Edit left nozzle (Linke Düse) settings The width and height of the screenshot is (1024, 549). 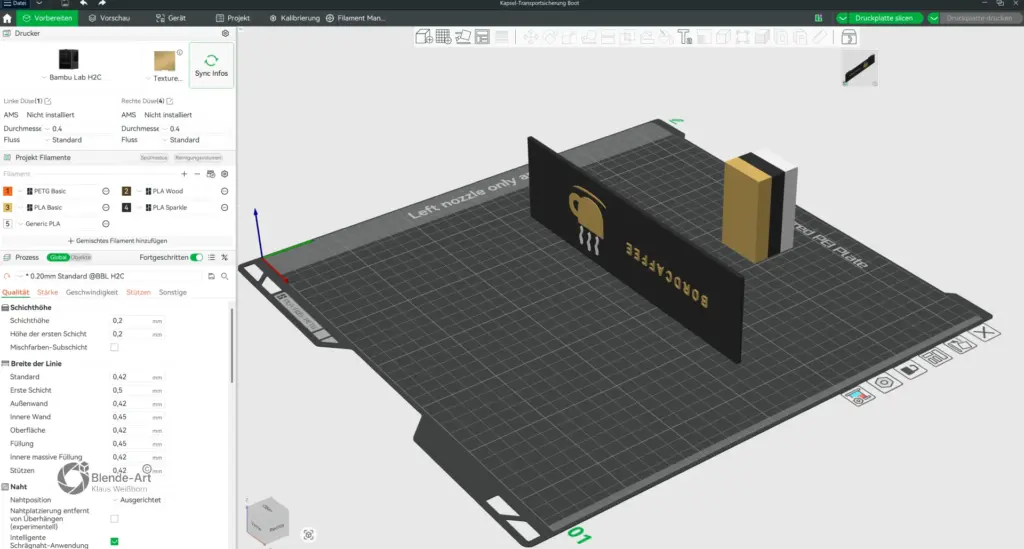(x=48, y=101)
